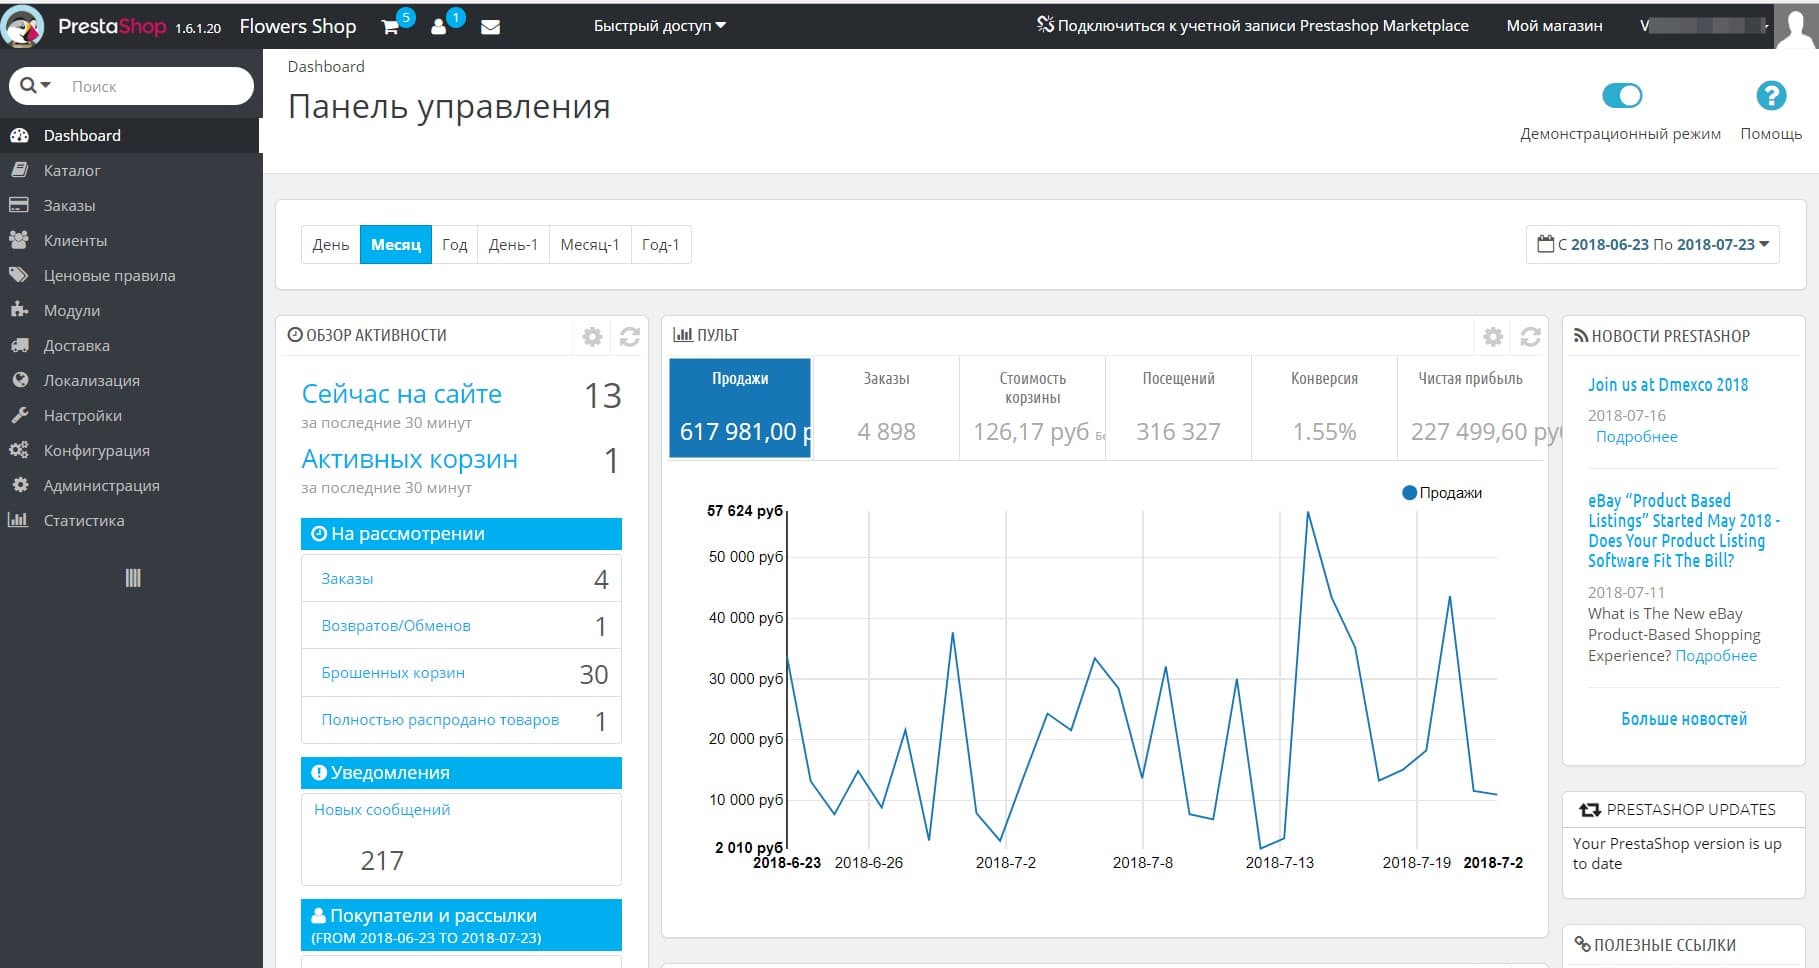Viewport: 1819px width, 968px height.
Task: Open Возвратов/Обменов row
Action: click(x=461, y=626)
